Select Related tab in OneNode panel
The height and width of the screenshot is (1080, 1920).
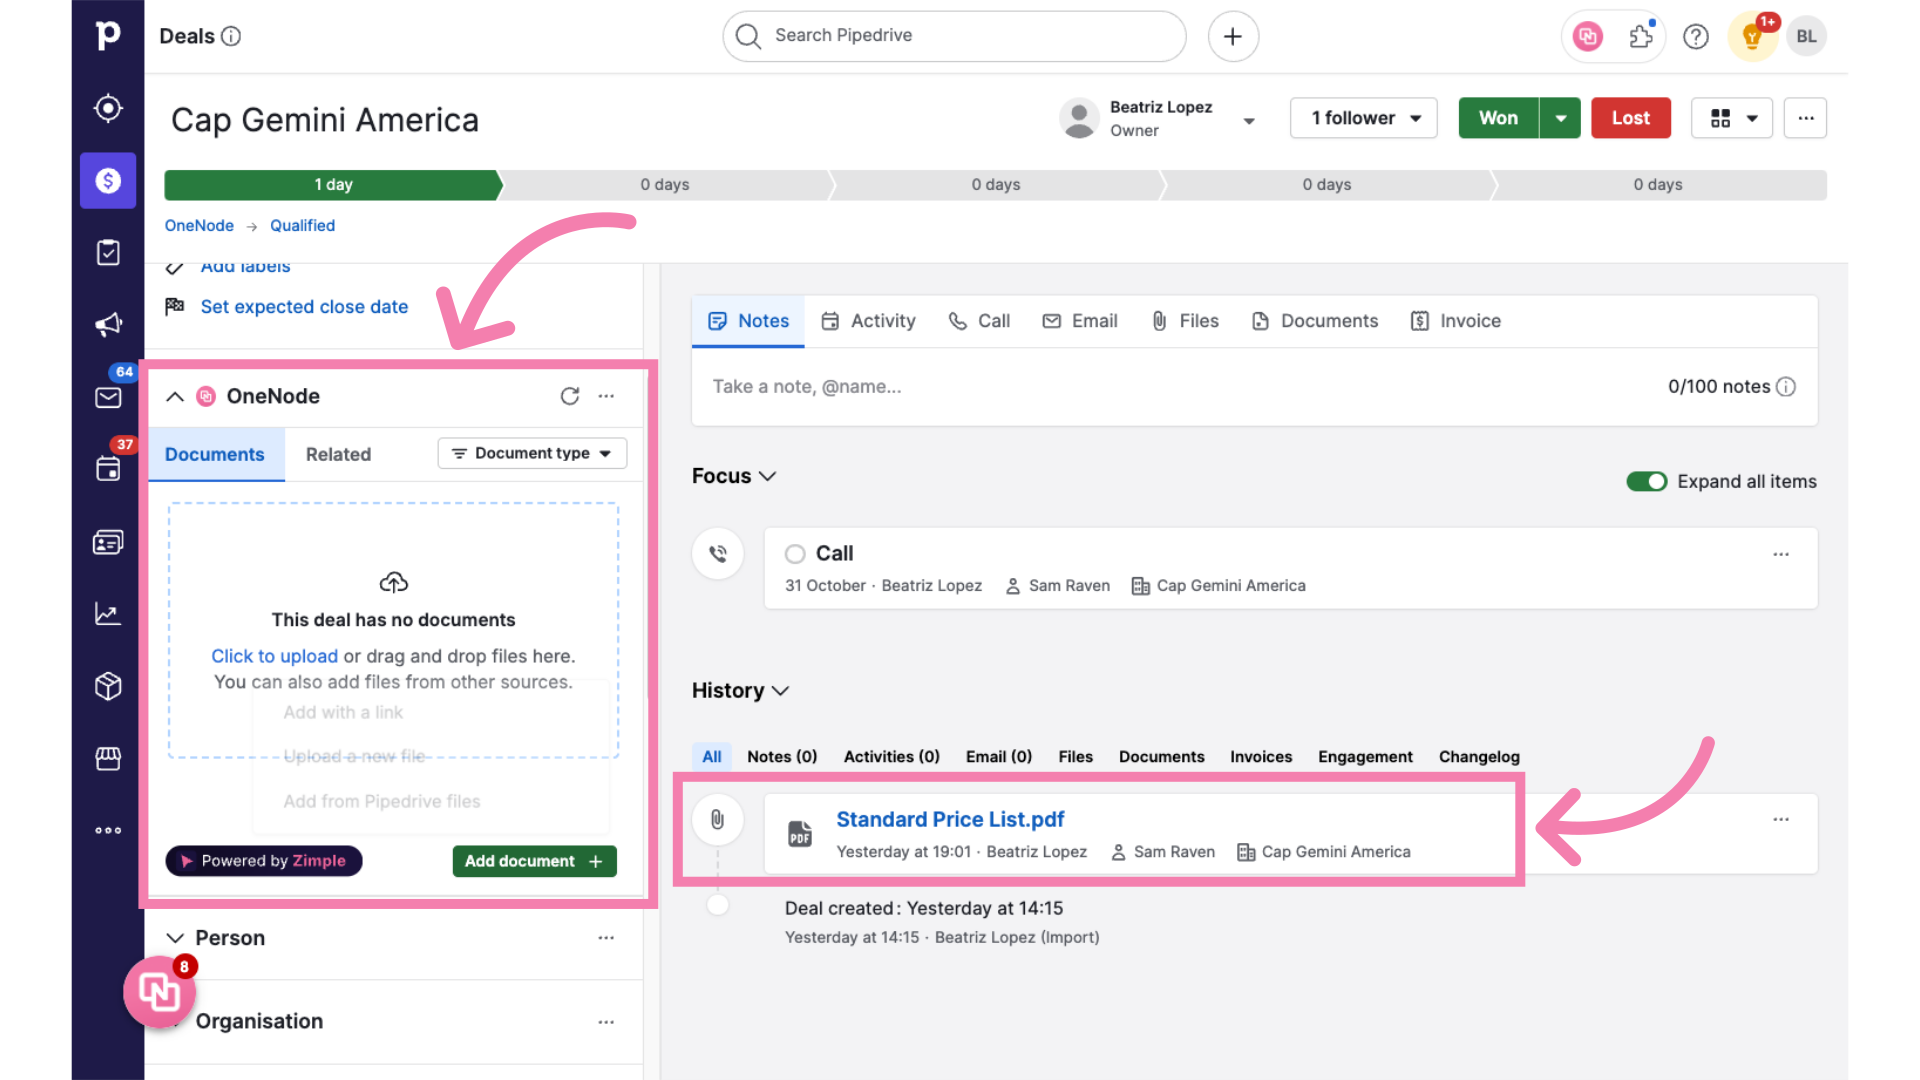click(x=338, y=454)
